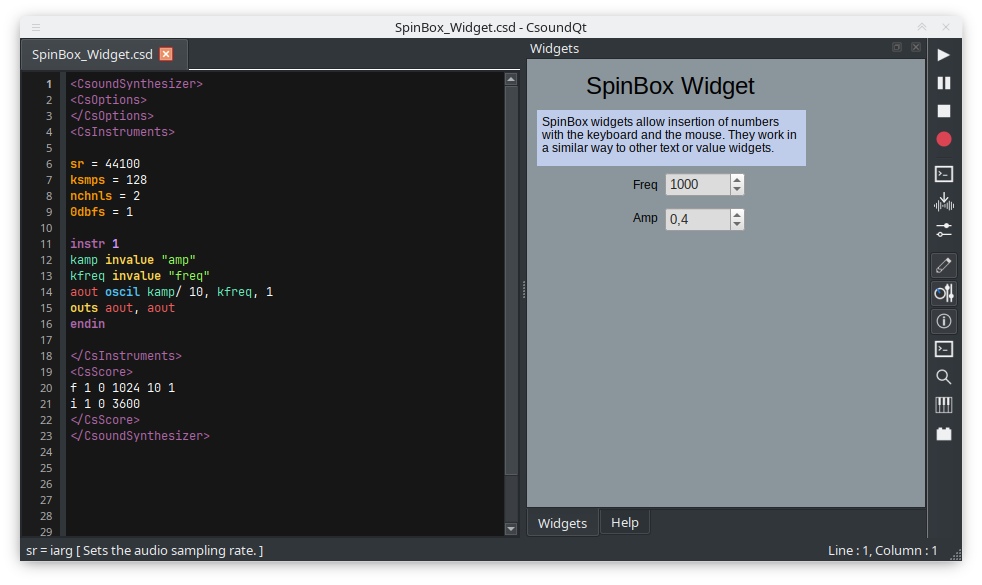The height and width of the screenshot is (585, 982).
Task: Open the Inspector magnifier icon
Action: click(943, 376)
